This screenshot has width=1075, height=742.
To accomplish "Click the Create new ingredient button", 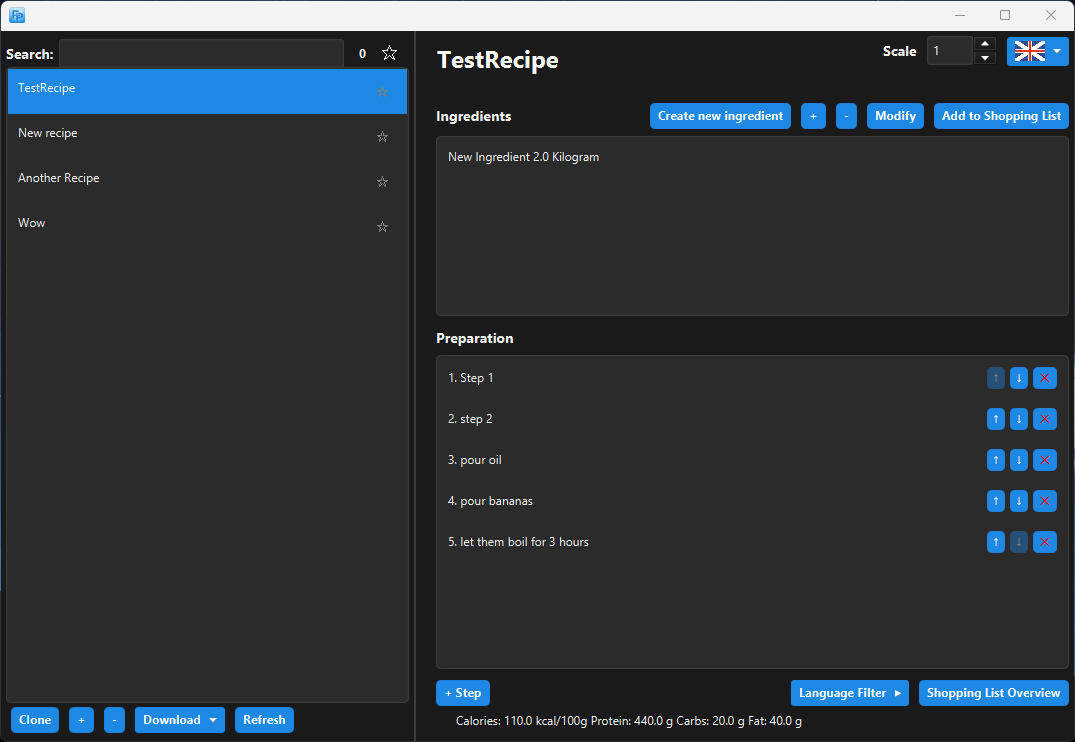I will 720,116.
